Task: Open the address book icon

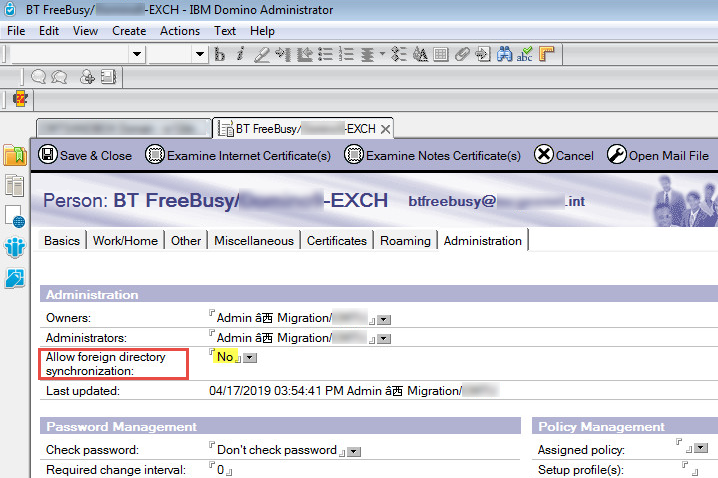Action: 108,76
